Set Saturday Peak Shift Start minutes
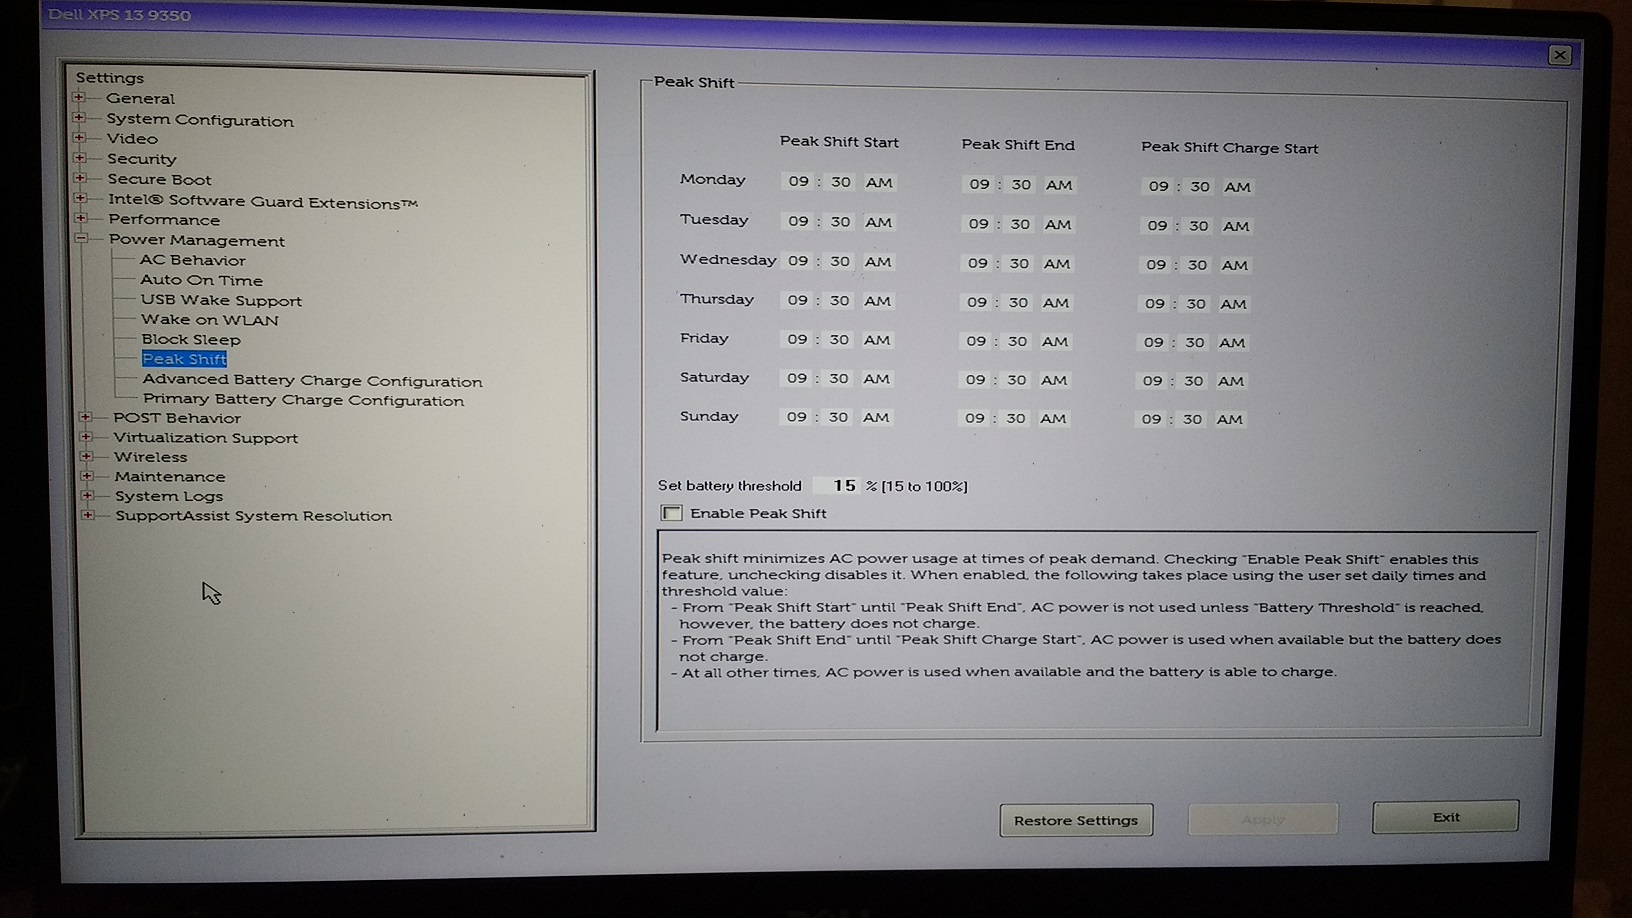 [x=839, y=378]
